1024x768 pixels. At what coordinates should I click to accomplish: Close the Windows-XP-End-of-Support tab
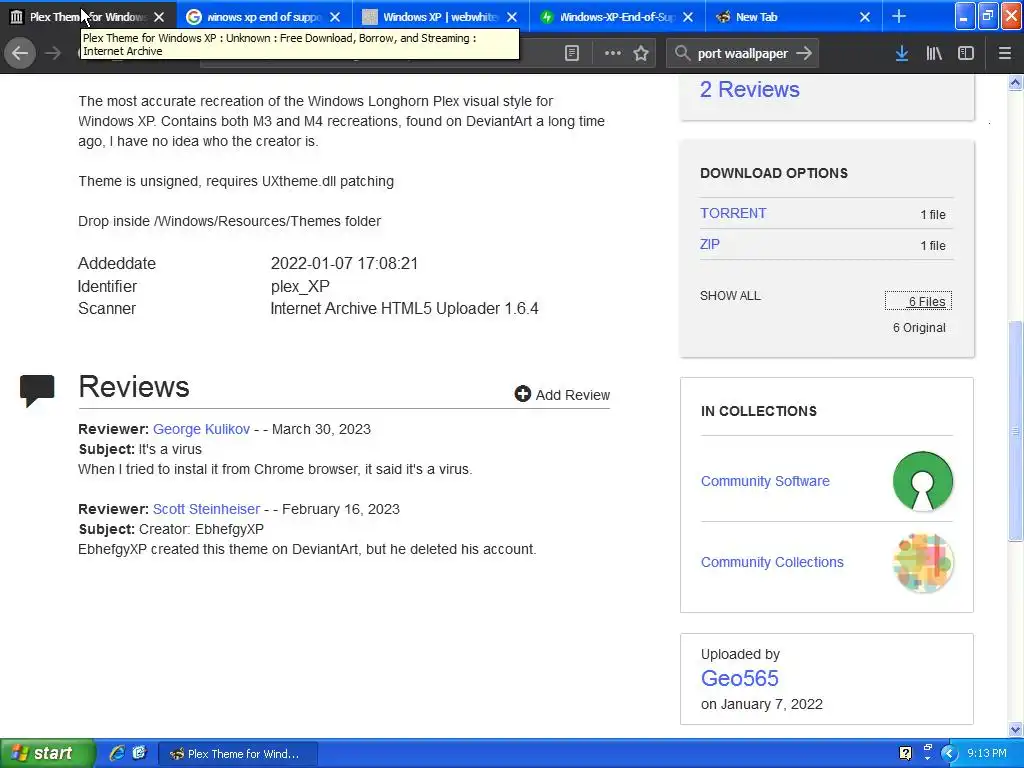click(688, 17)
